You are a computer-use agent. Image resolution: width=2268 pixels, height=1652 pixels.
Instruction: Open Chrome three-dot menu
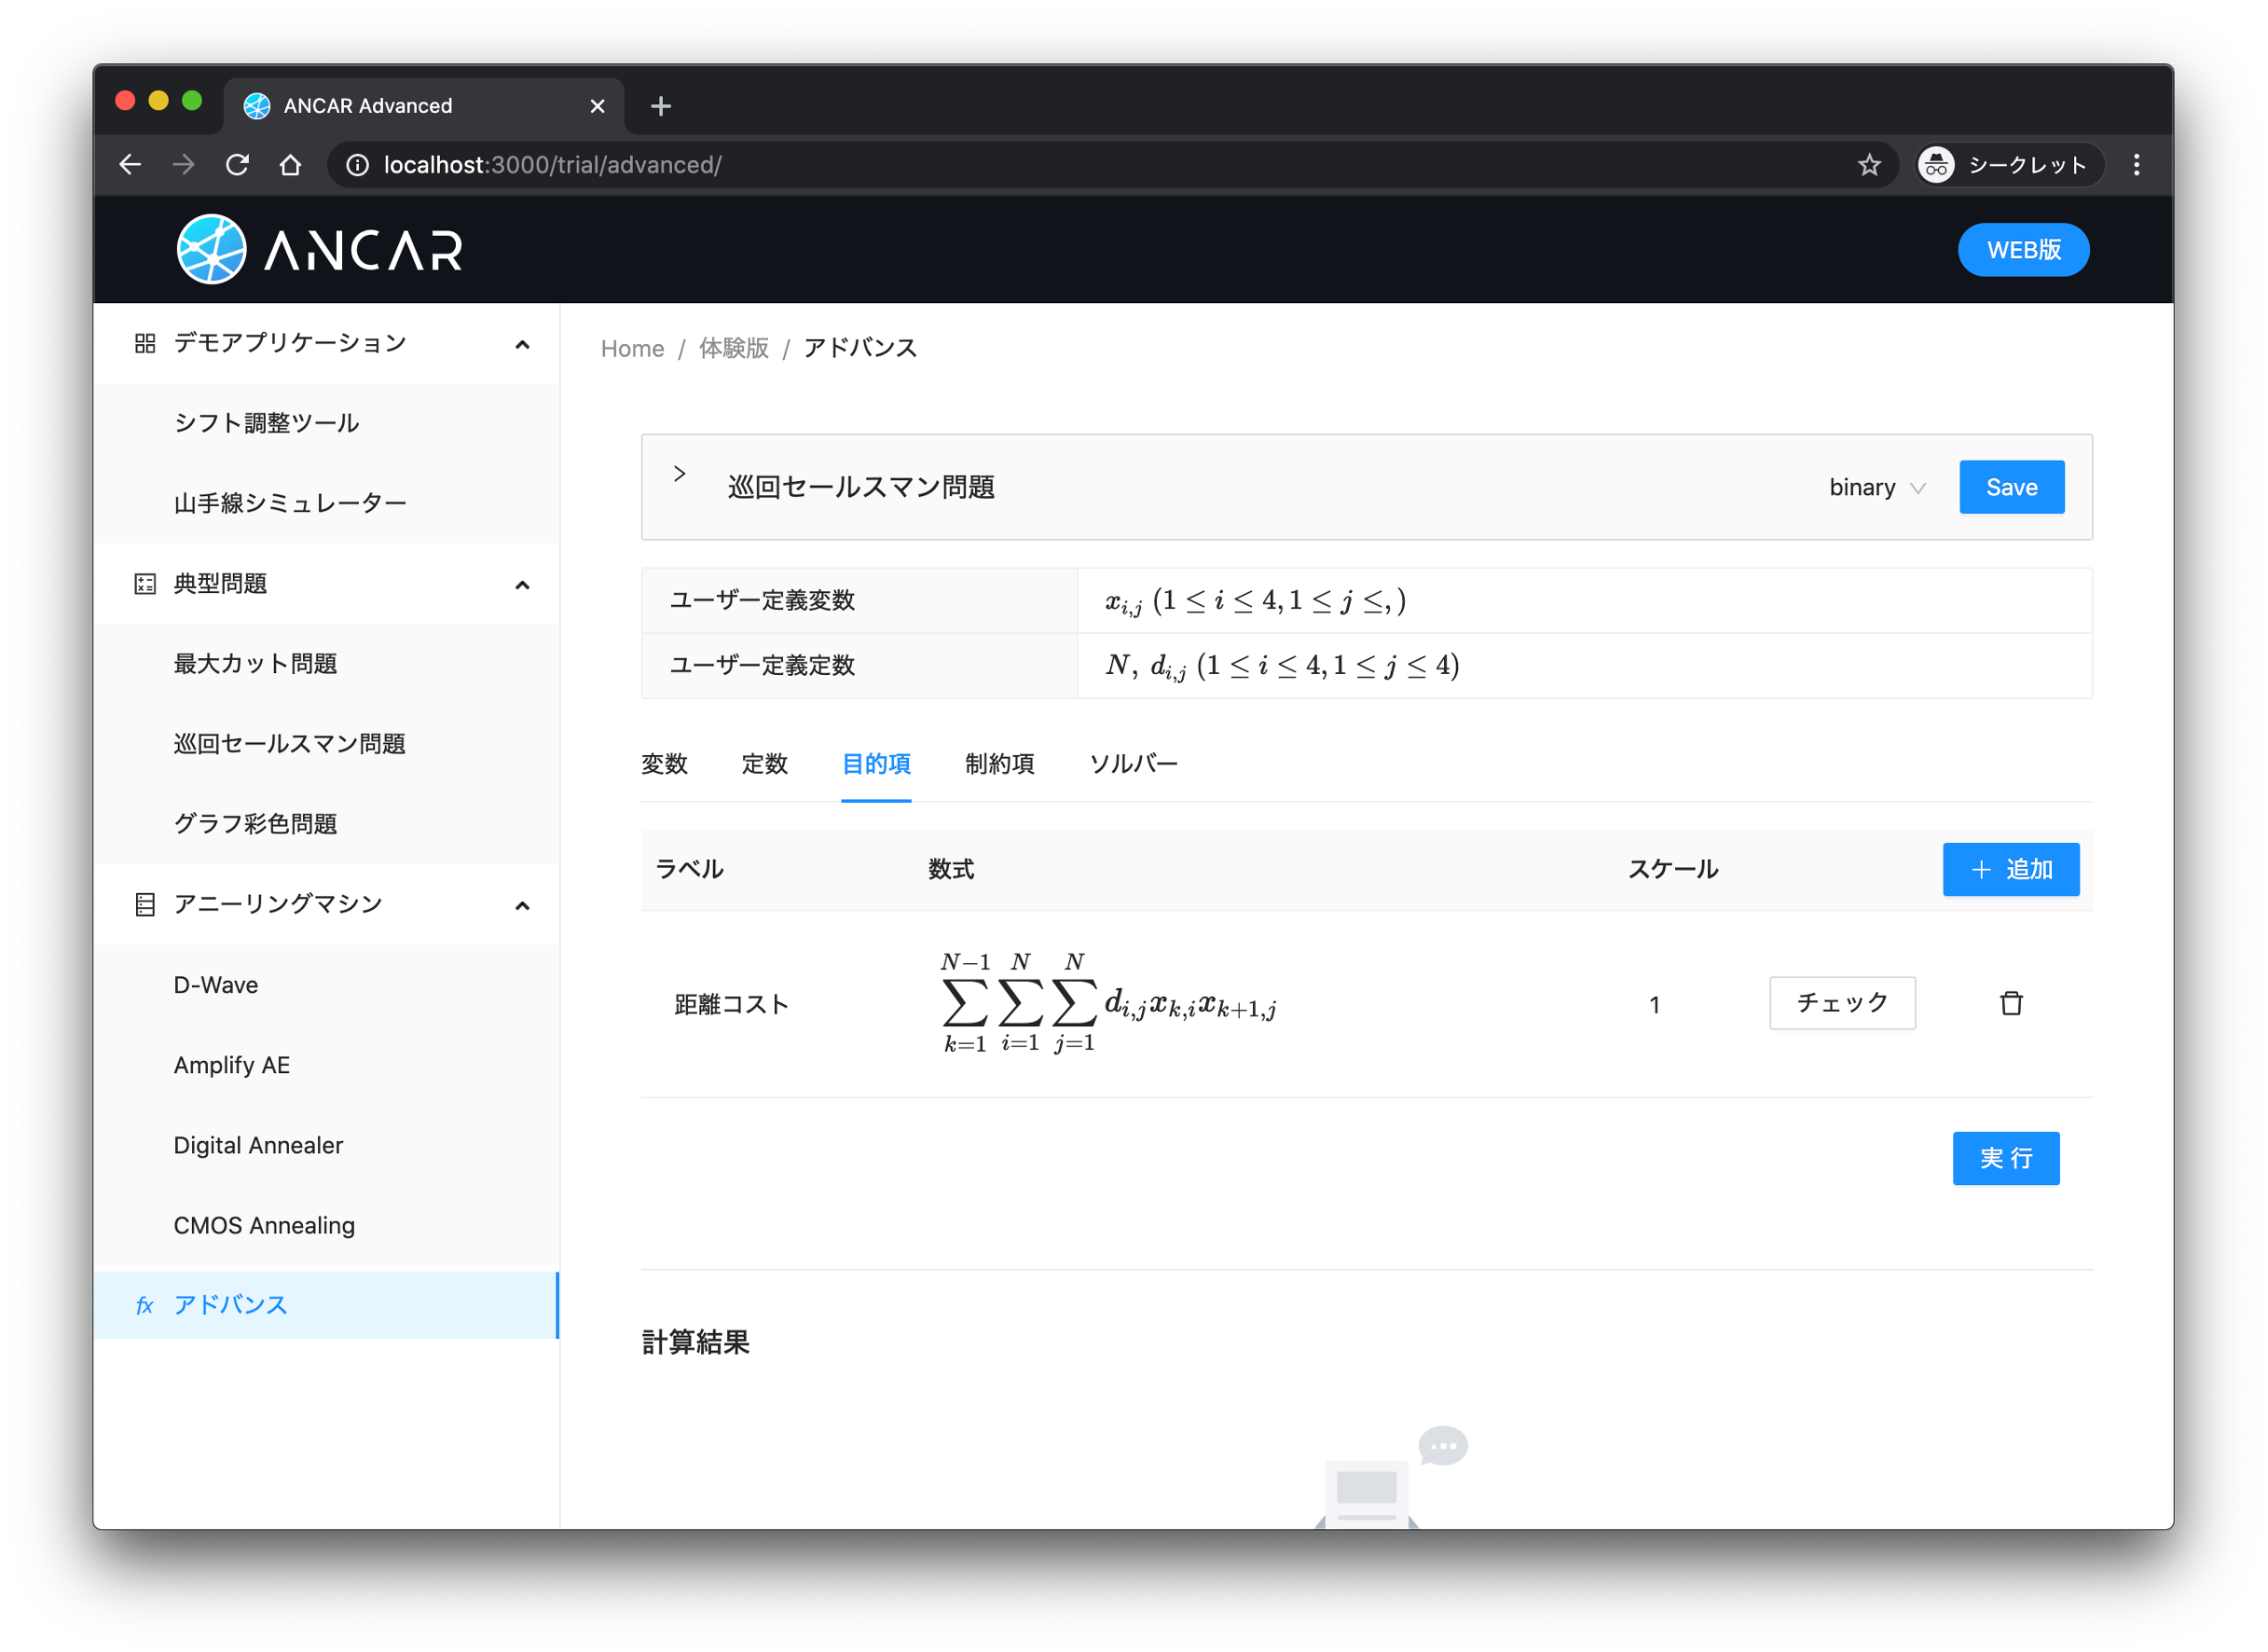(2137, 165)
